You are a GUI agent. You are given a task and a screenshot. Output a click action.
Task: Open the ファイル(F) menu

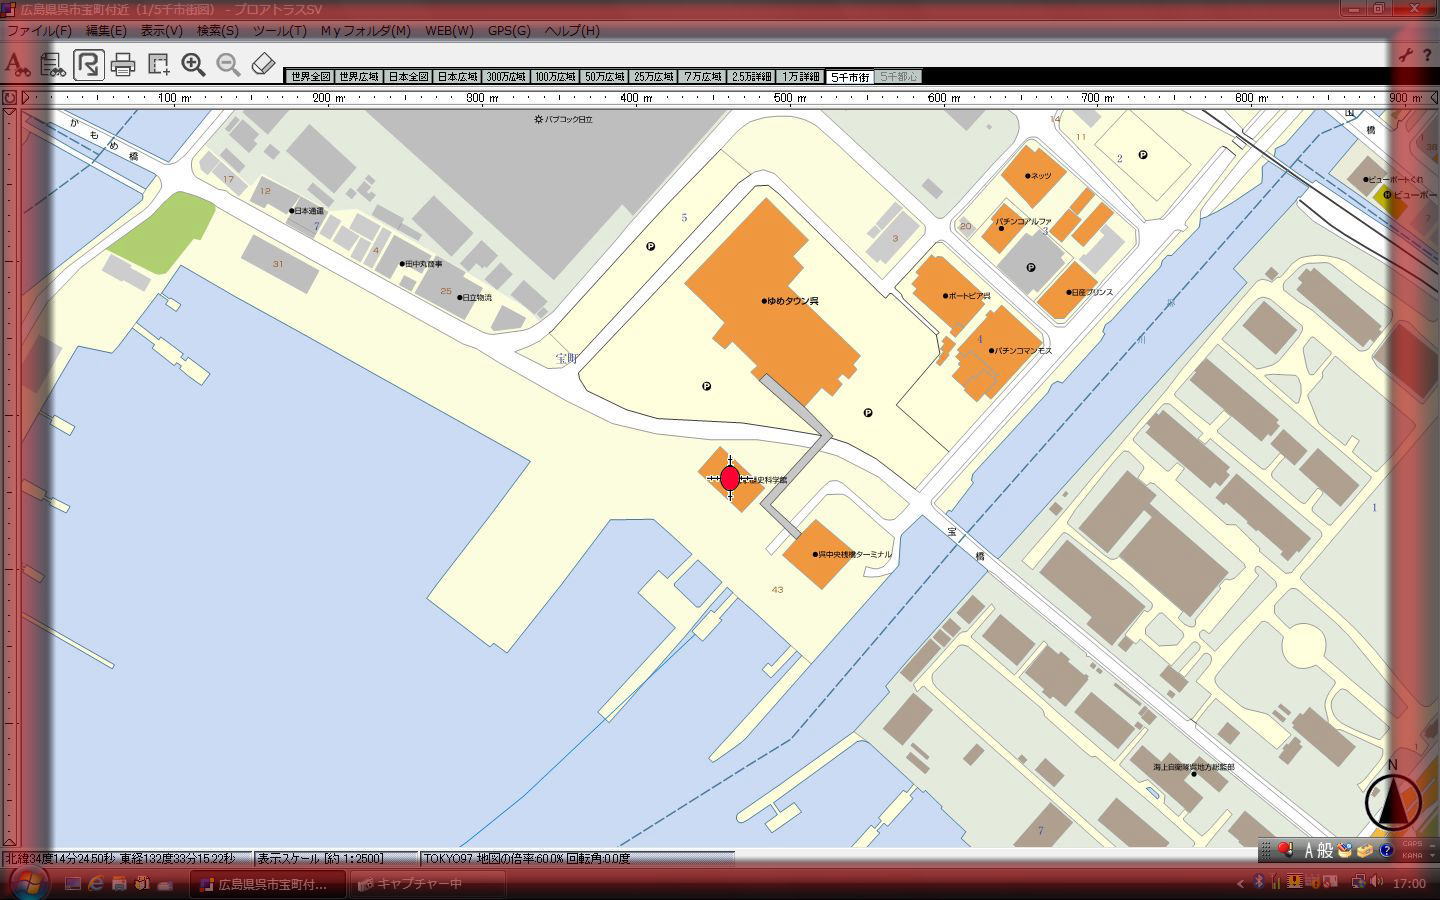click(x=39, y=31)
